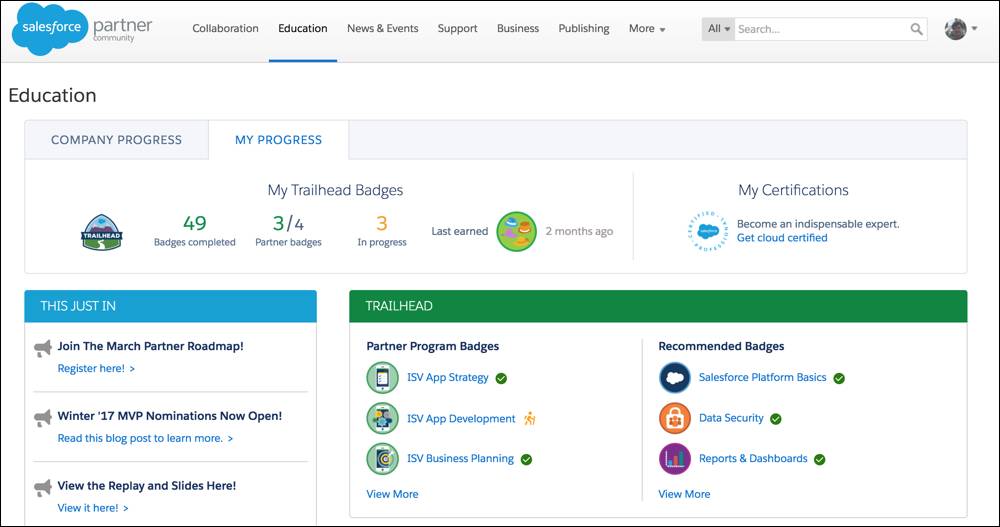Open the Salesforce Platform Basics link
The image size is (1000, 527).
click(x=762, y=378)
